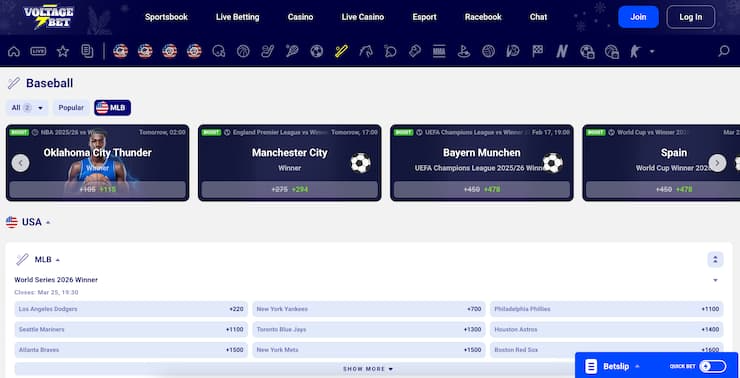740x378 pixels.
Task: Bet Atlanta Braves +1500
Action: coord(131,350)
